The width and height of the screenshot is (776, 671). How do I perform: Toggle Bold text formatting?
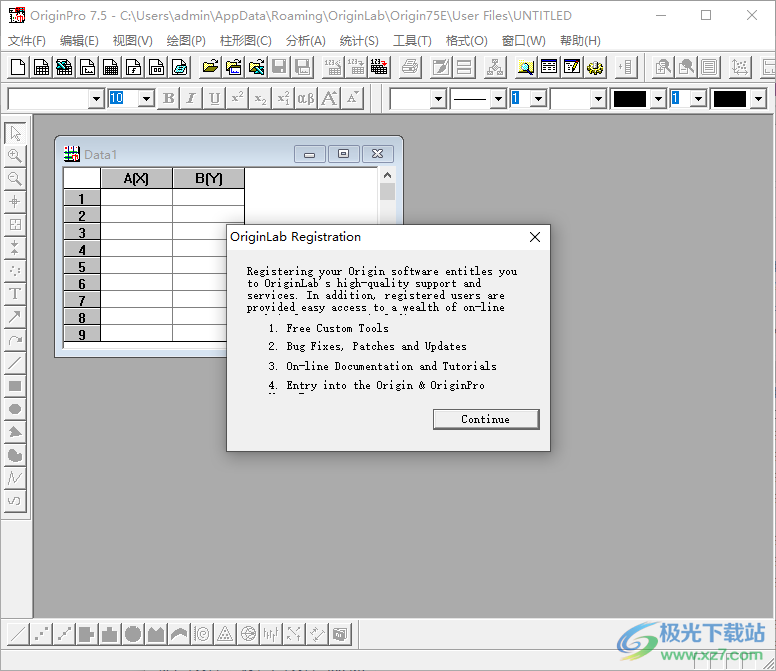click(169, 98)
